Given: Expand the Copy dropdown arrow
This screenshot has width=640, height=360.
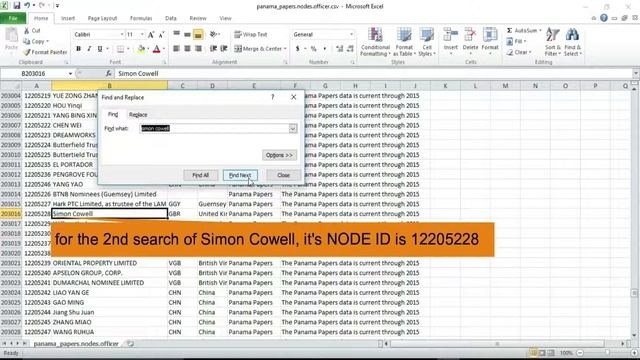Looking at the screenshot, I should [x=47, y=42].
